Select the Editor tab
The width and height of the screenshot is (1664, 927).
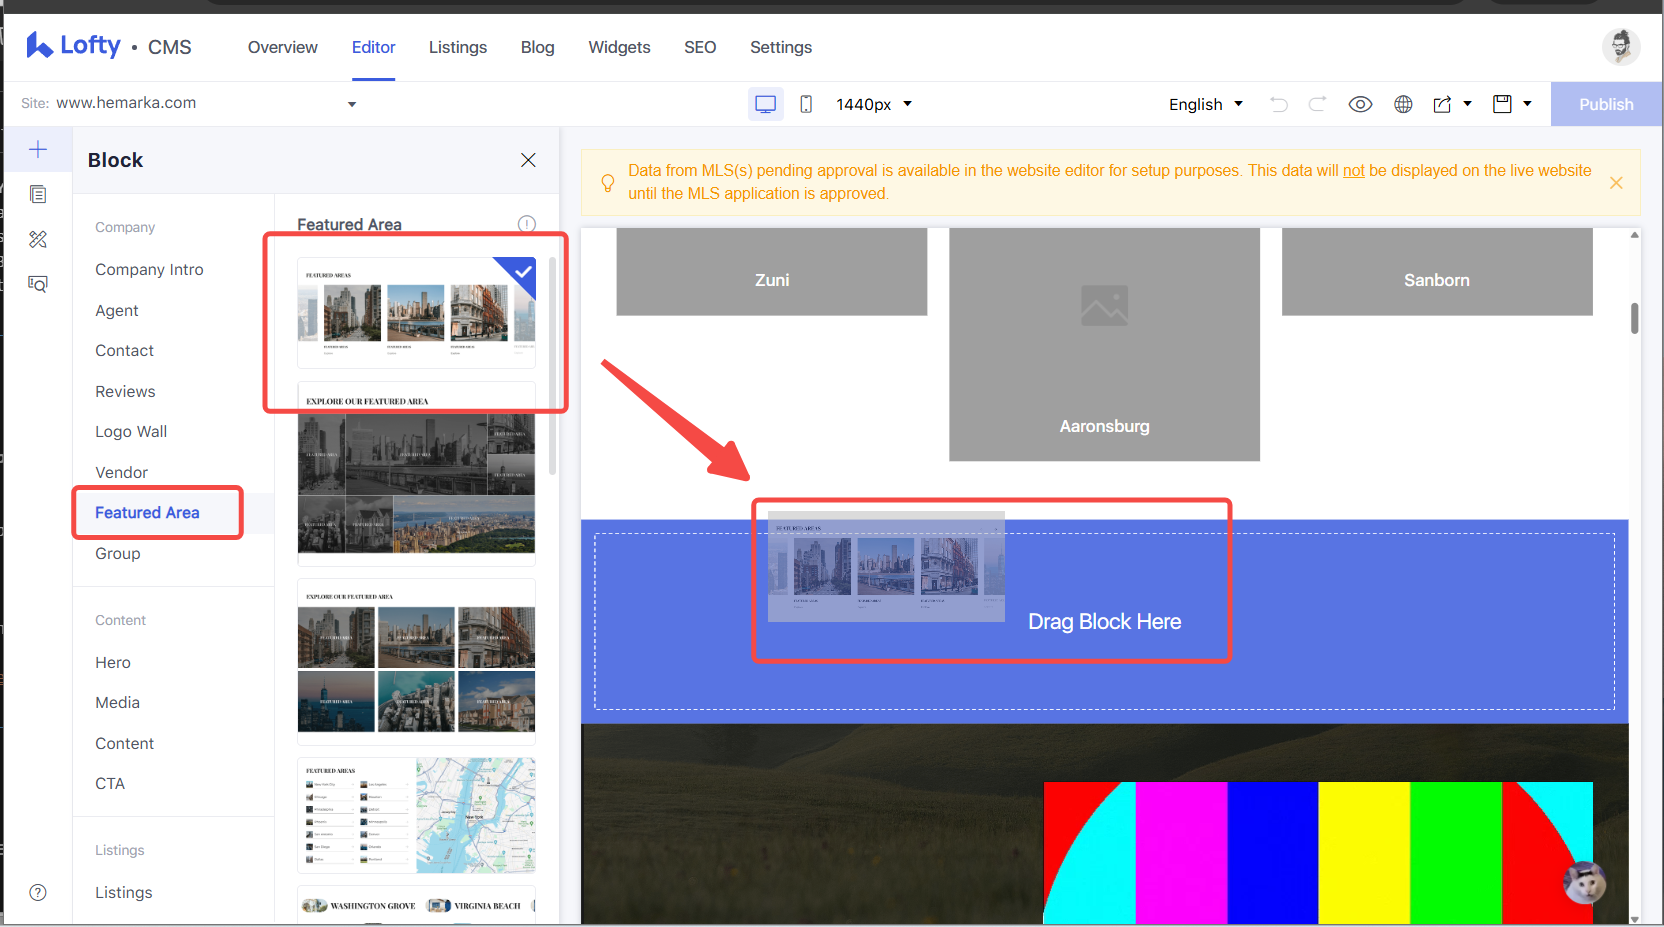coord(373,47)
